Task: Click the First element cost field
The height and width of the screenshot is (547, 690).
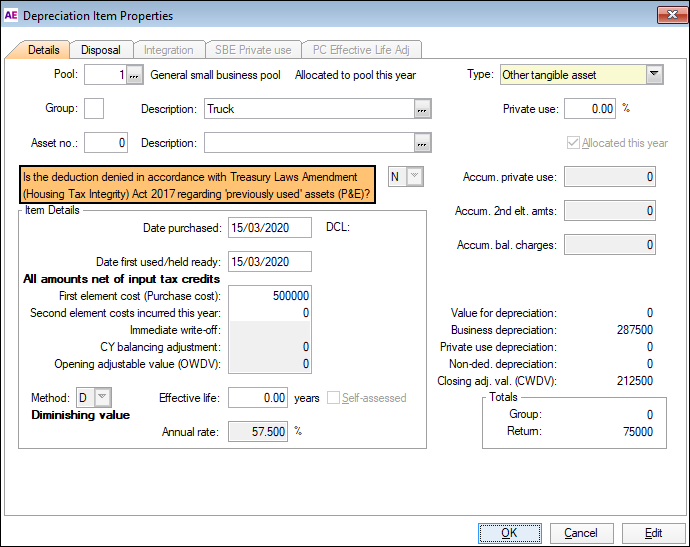Action: pos(270,296)
